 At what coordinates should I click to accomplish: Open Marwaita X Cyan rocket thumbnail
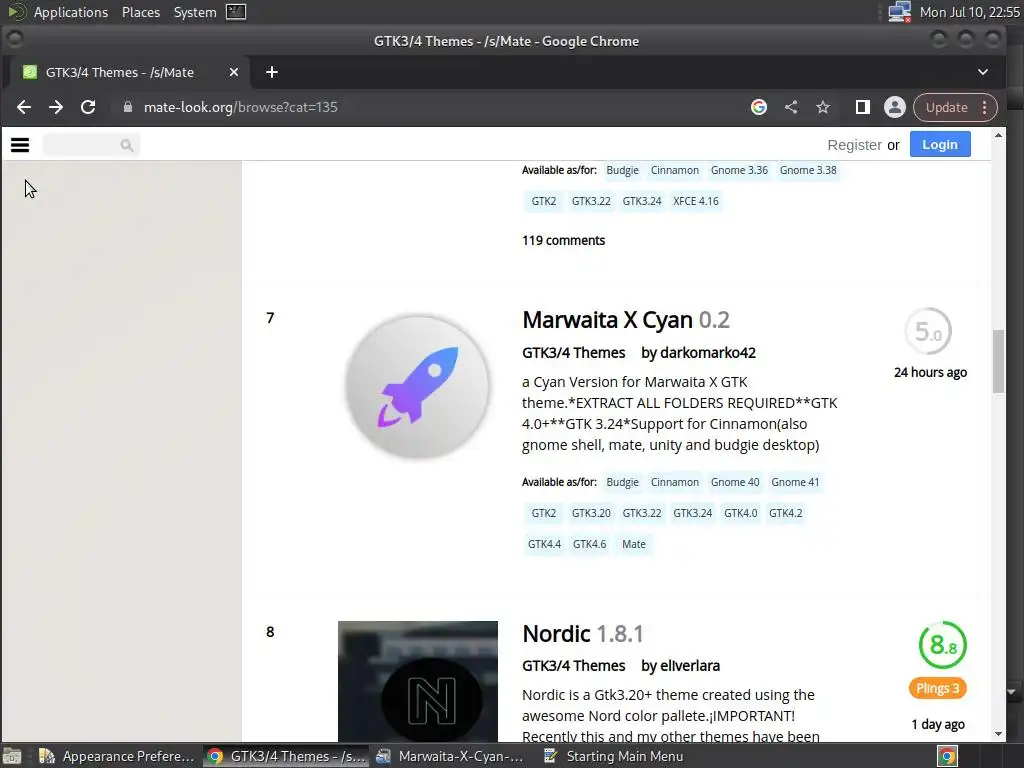coord(418,387)
